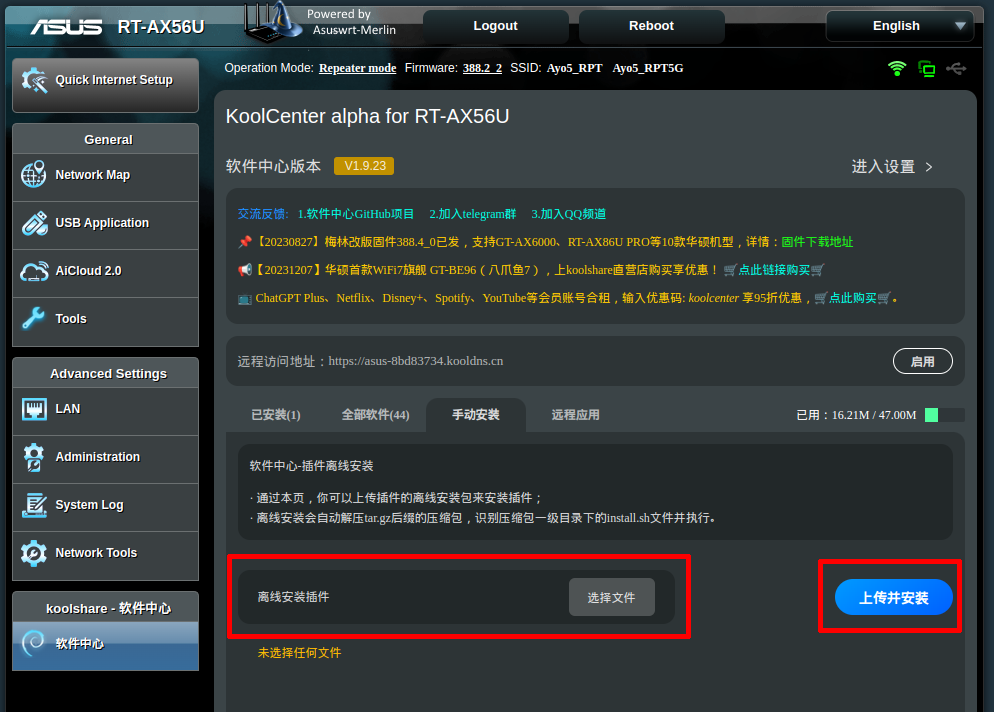Click the 未选择任何文件 status text

299,653
